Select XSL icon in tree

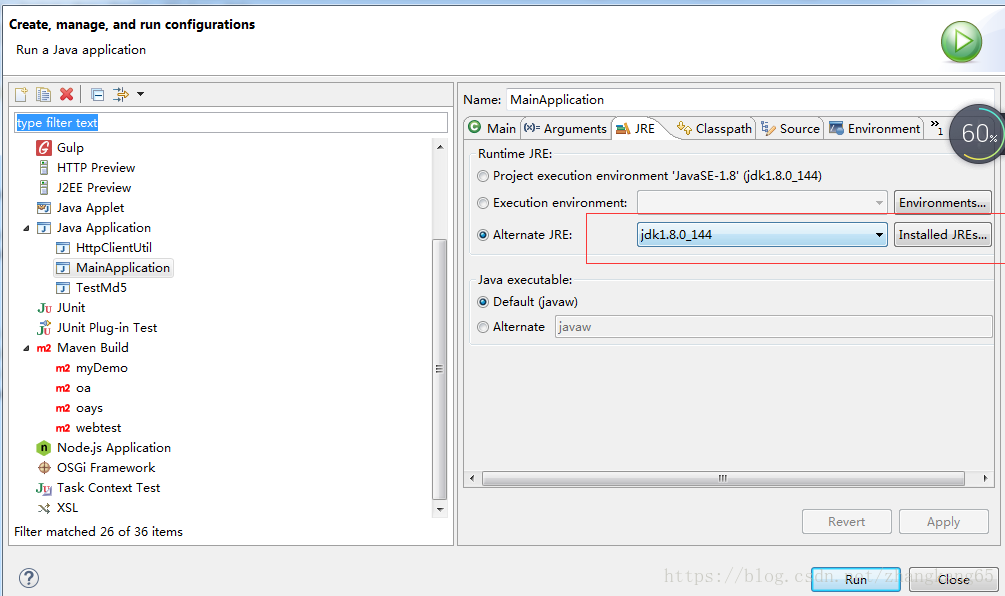(44, 508)
